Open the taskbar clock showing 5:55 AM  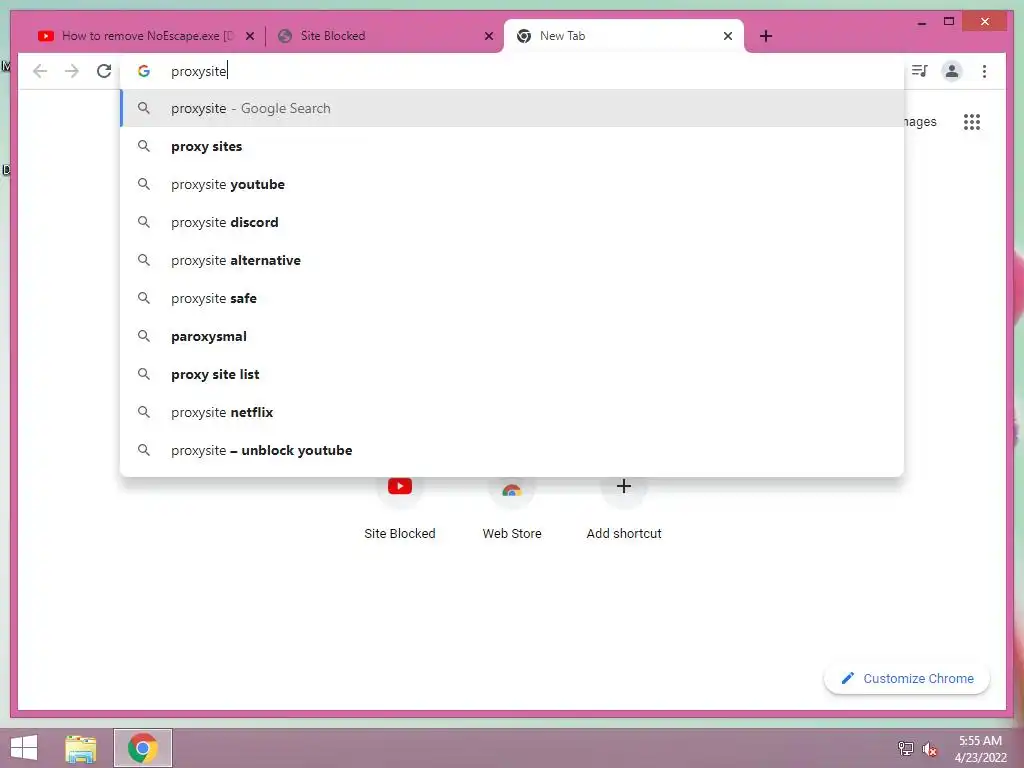click(980, 749)
